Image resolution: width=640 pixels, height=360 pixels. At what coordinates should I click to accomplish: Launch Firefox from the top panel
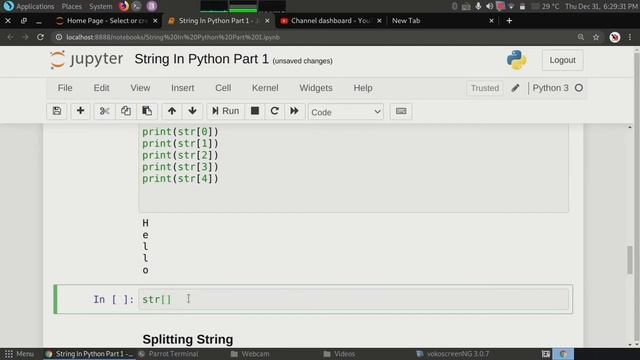click(x=124, y=6)
